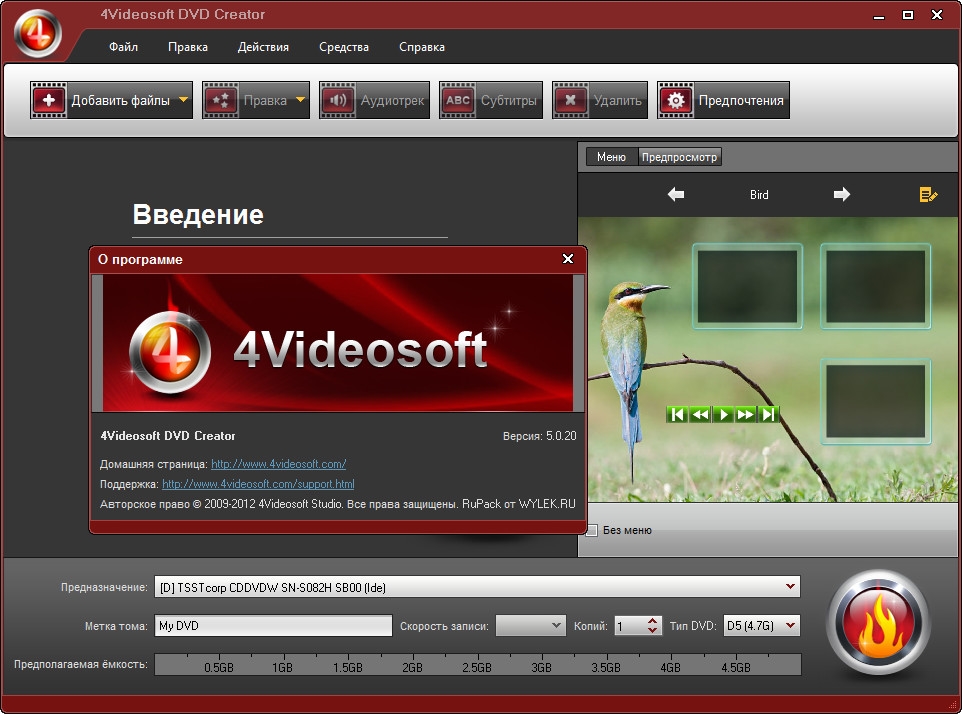Click the Субтитры ABC icon
The image size is (962, 714).
[458, 100]
